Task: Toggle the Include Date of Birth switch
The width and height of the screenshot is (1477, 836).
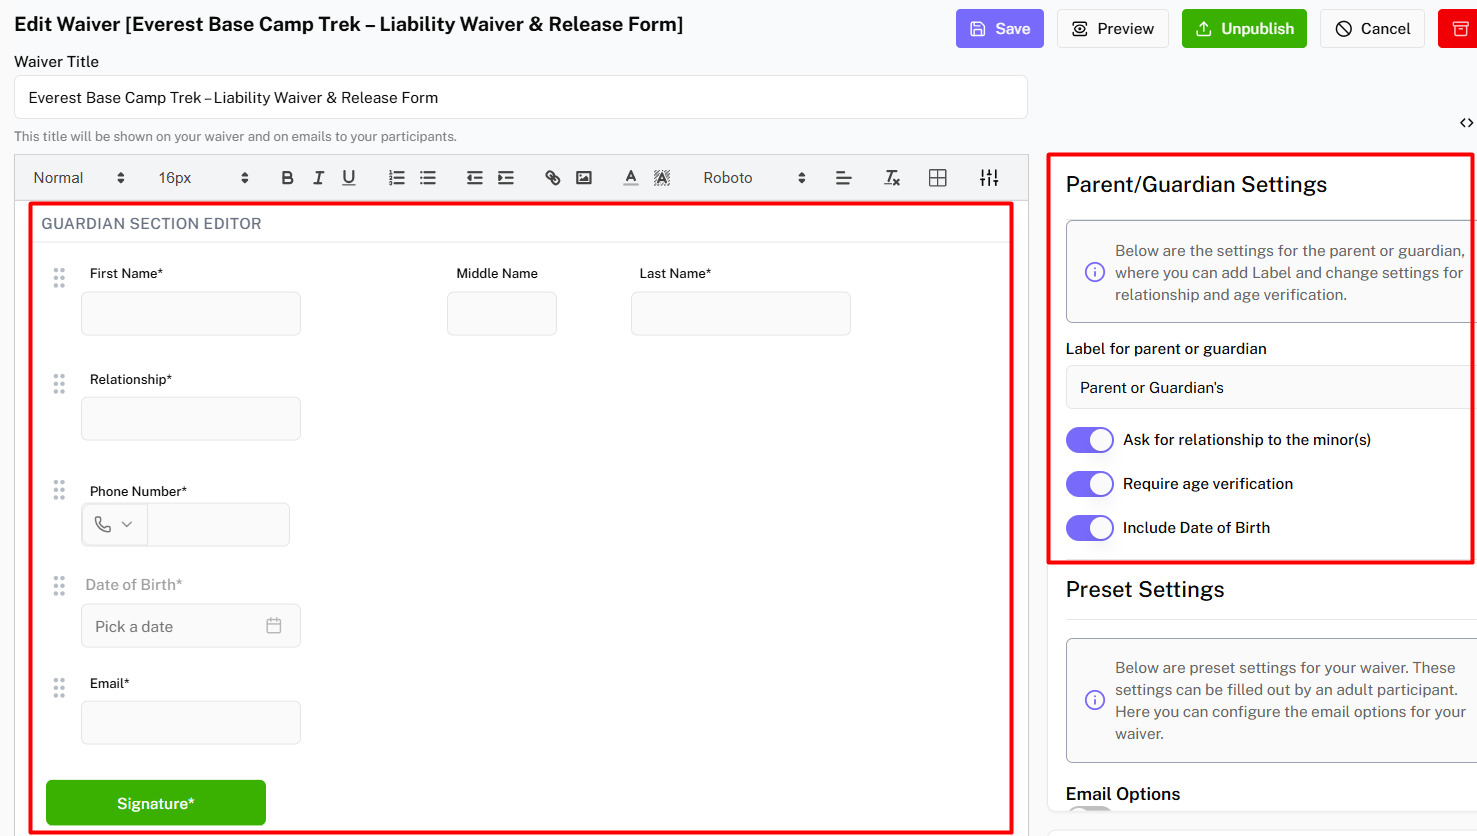Action: (x=1089, y=528)
